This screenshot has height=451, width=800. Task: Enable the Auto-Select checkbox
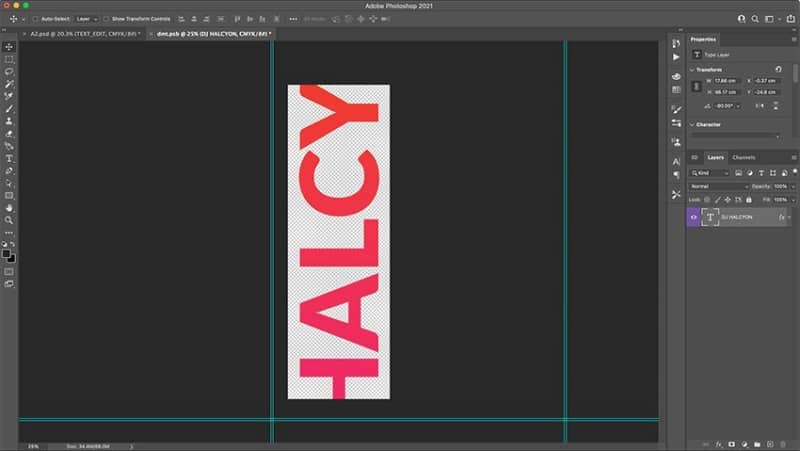[36, 19]
